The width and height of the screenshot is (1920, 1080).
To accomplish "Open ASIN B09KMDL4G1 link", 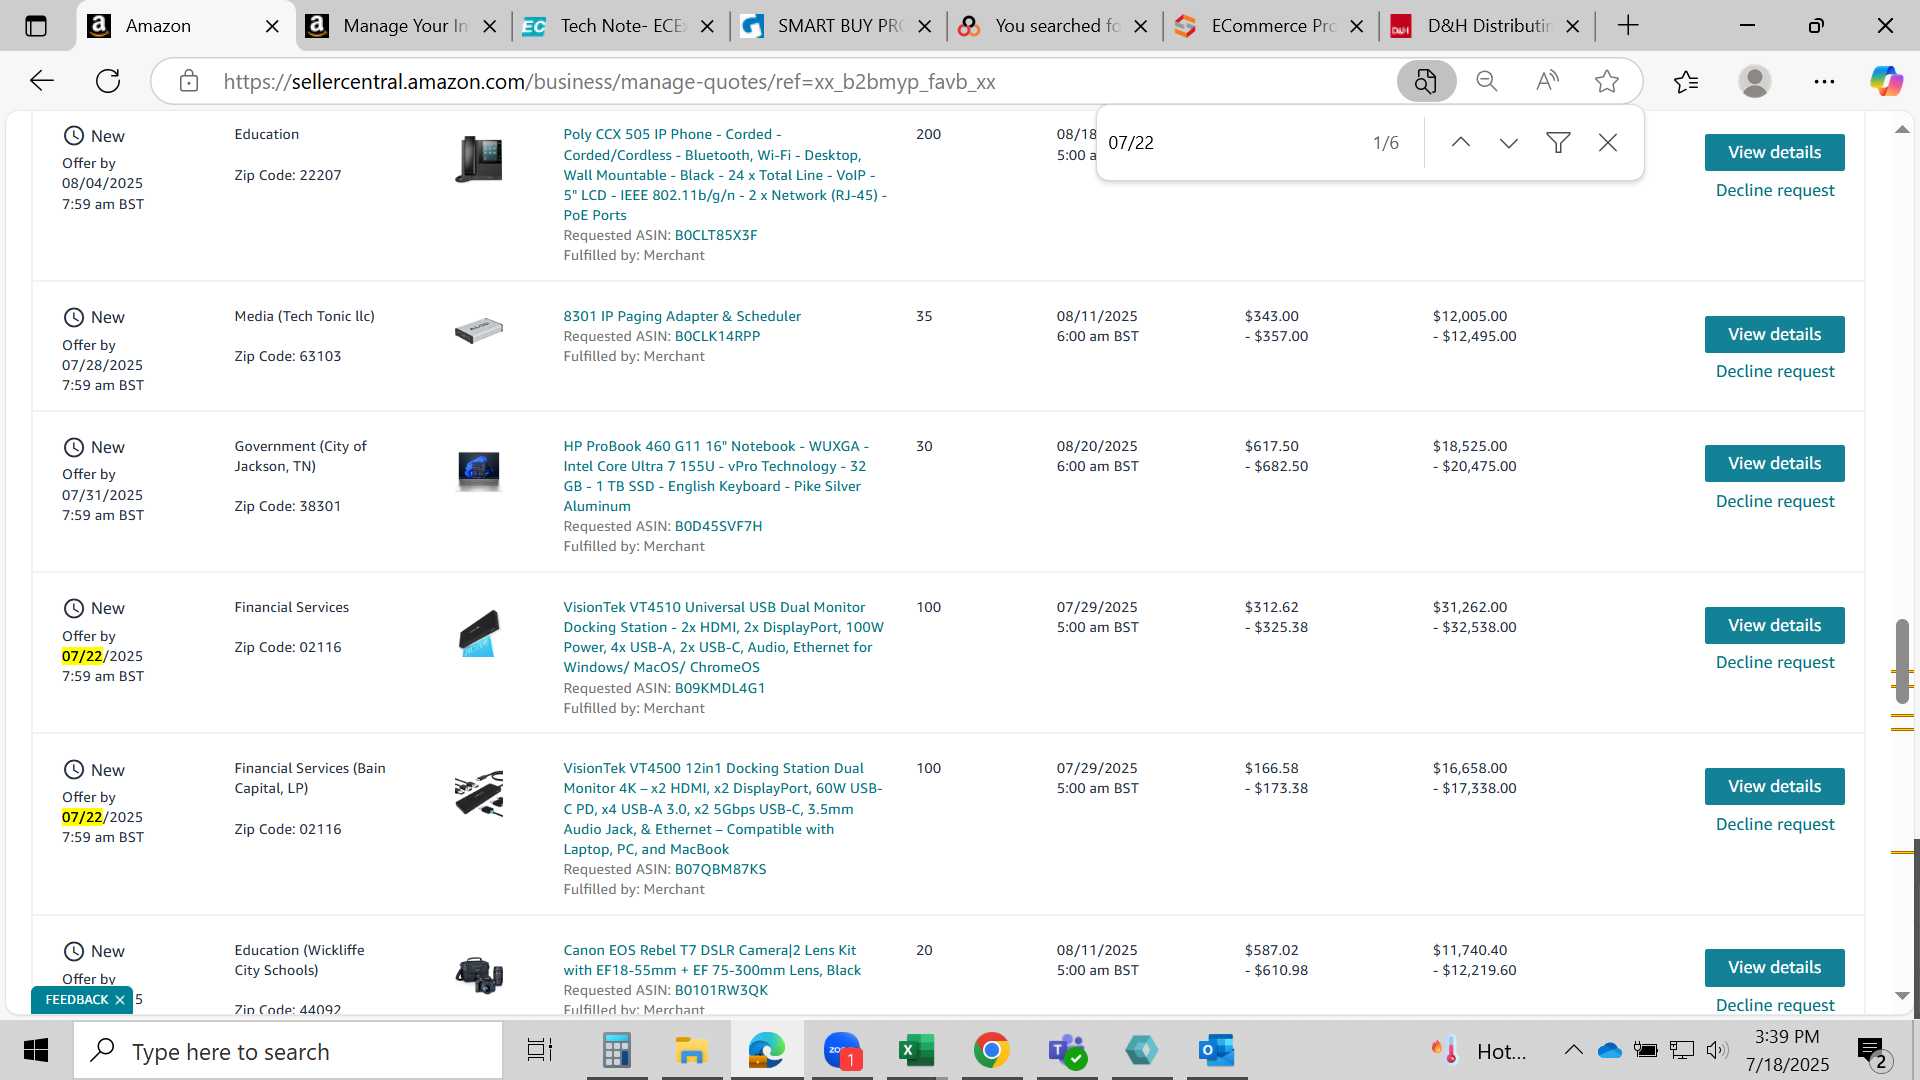I will 720,689.
